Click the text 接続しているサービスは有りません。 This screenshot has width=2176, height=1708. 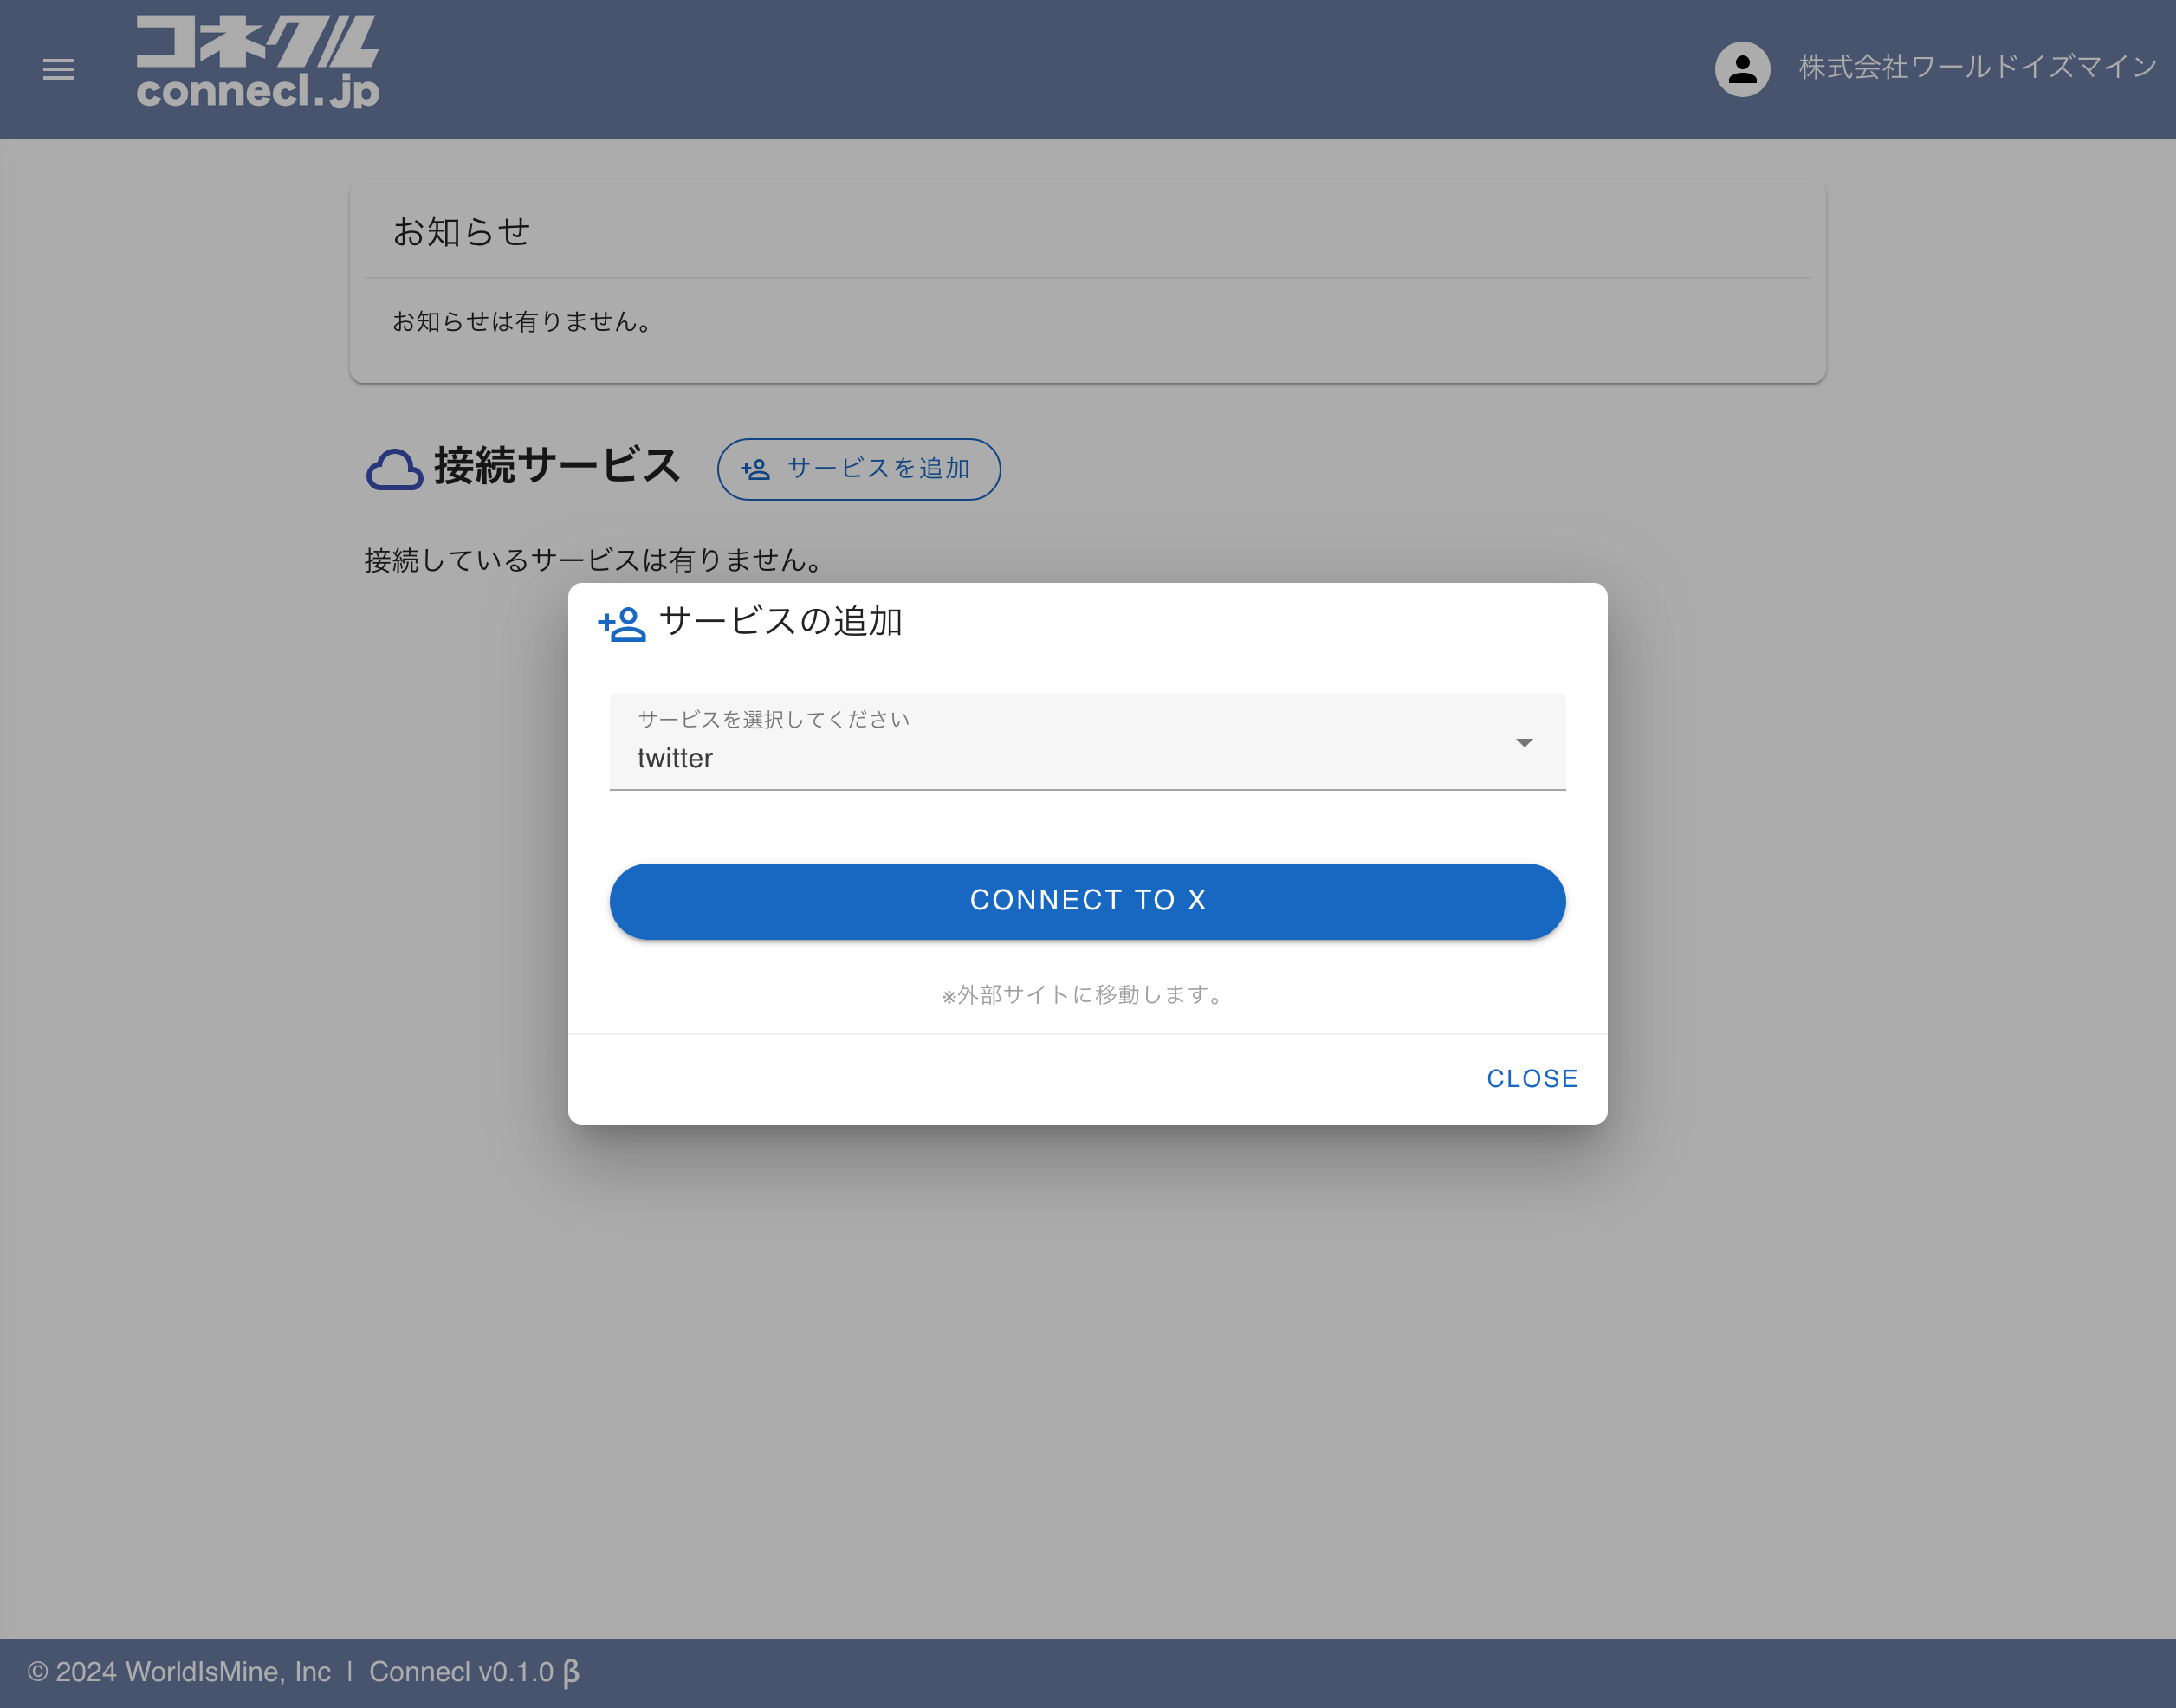(595, 560)
